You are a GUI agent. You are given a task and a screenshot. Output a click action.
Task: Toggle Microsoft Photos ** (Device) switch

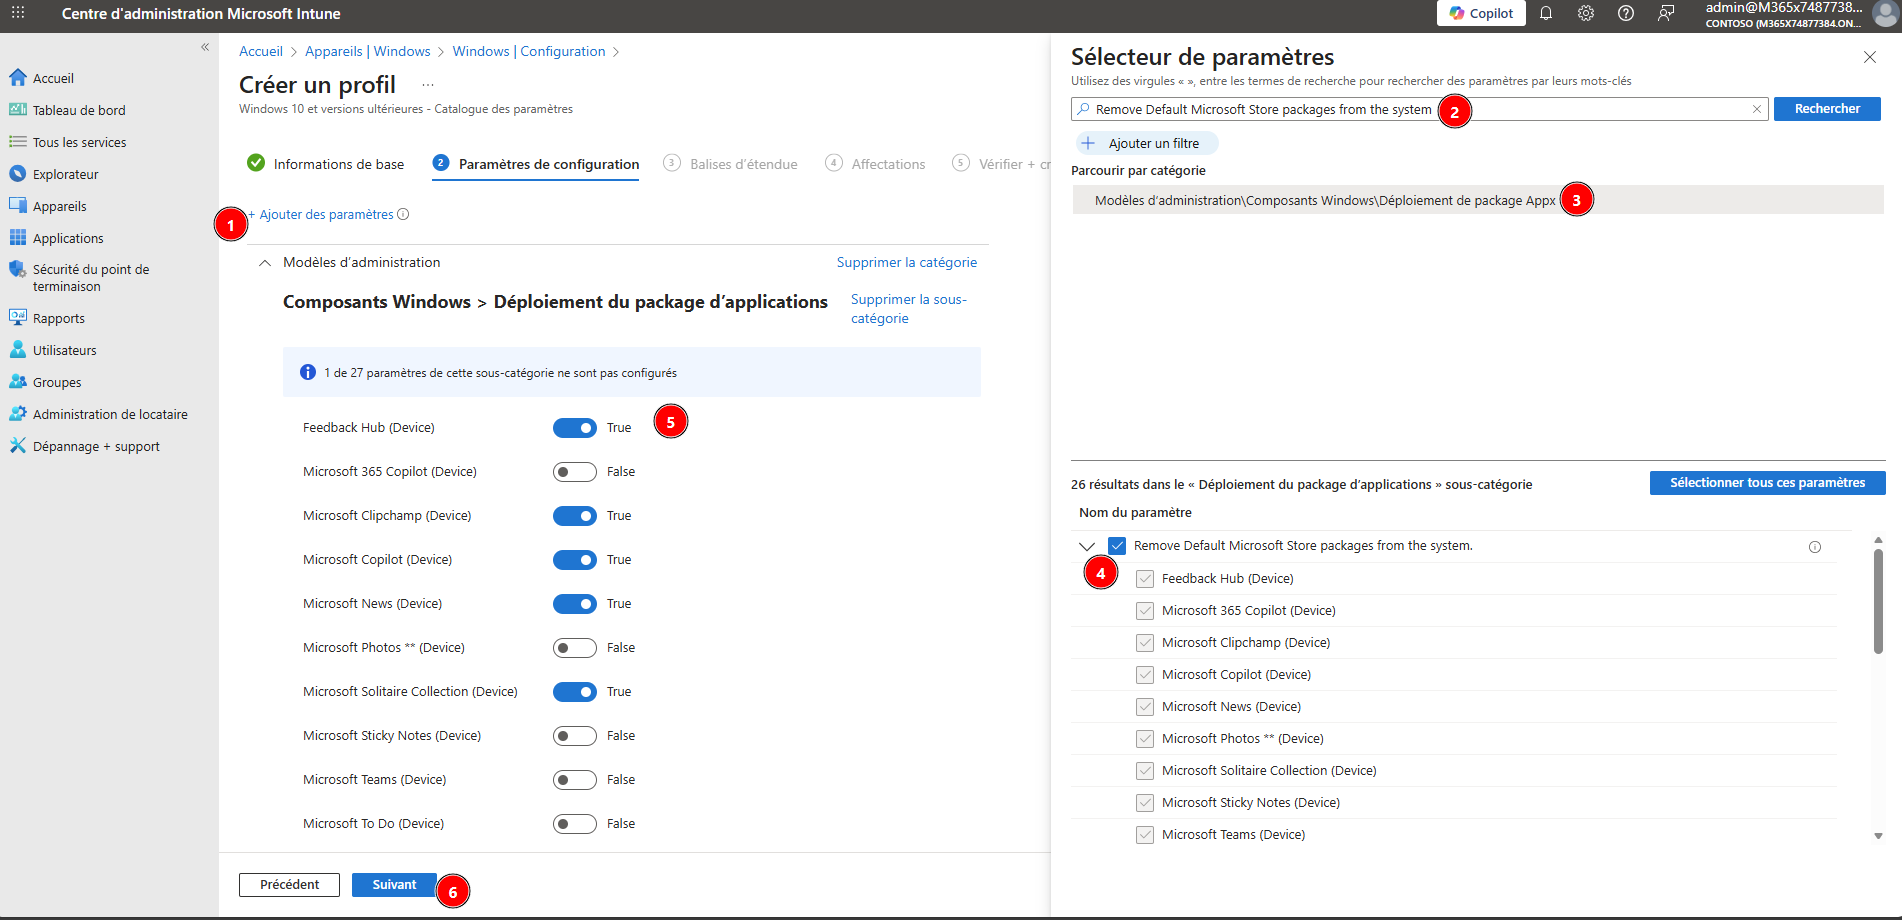click(x=575, y=648)
